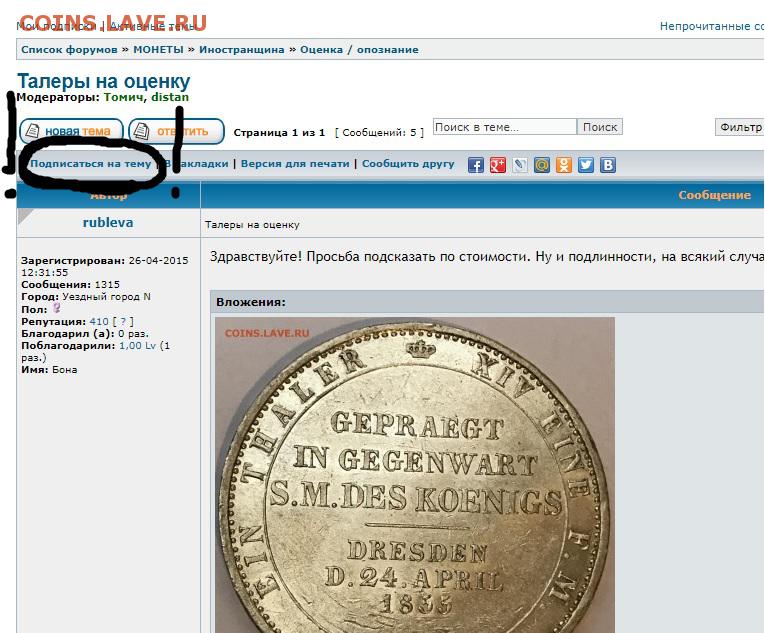Click Сообщить другу link
This screenshot has width=765, height=633.
coord(408,164)
